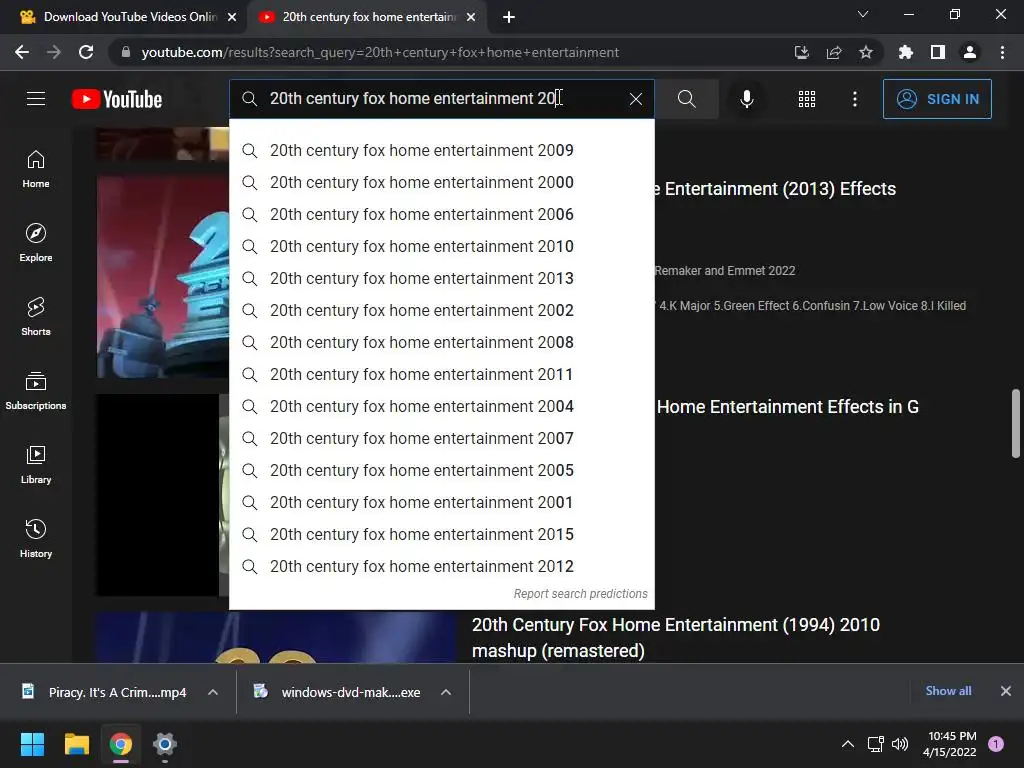Open Chrome extensions puzzle icon
1024x768 pixels.
pyautogui.click(x=906, y=52)
